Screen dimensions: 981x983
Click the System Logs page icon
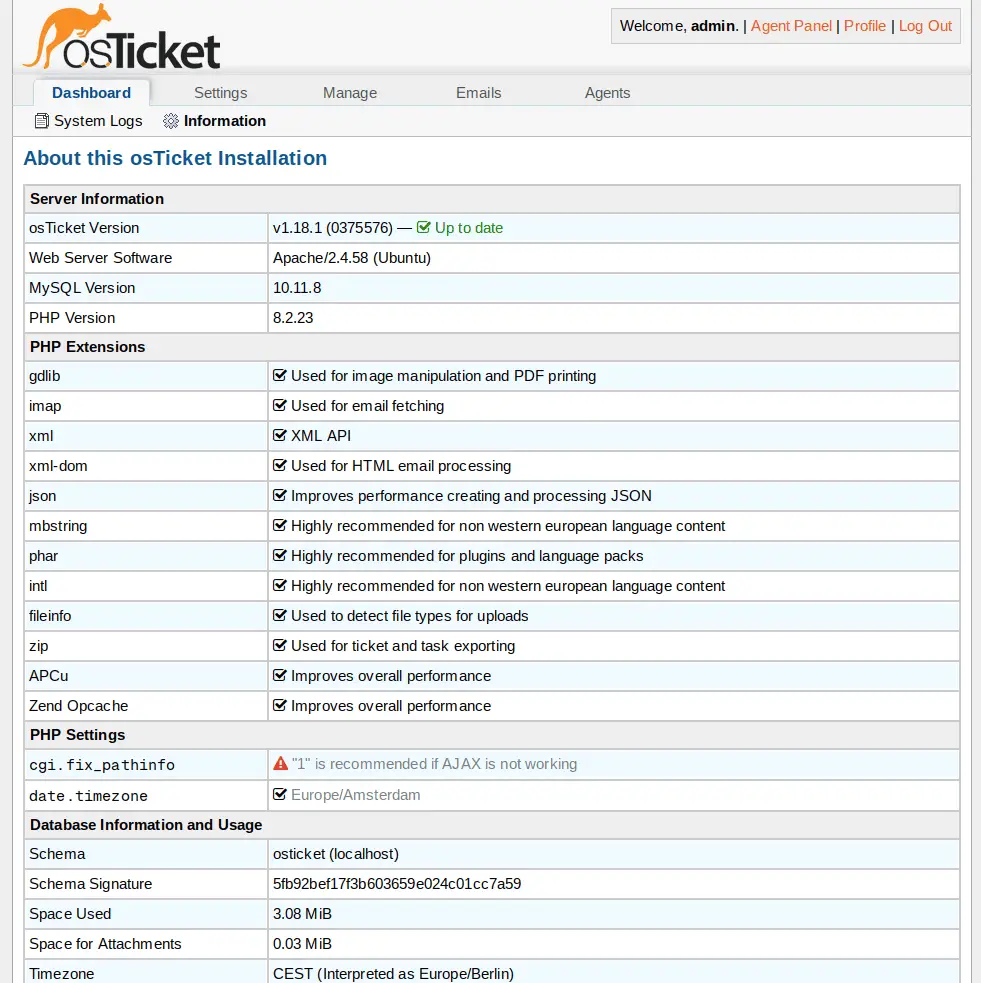coord(41,120)
